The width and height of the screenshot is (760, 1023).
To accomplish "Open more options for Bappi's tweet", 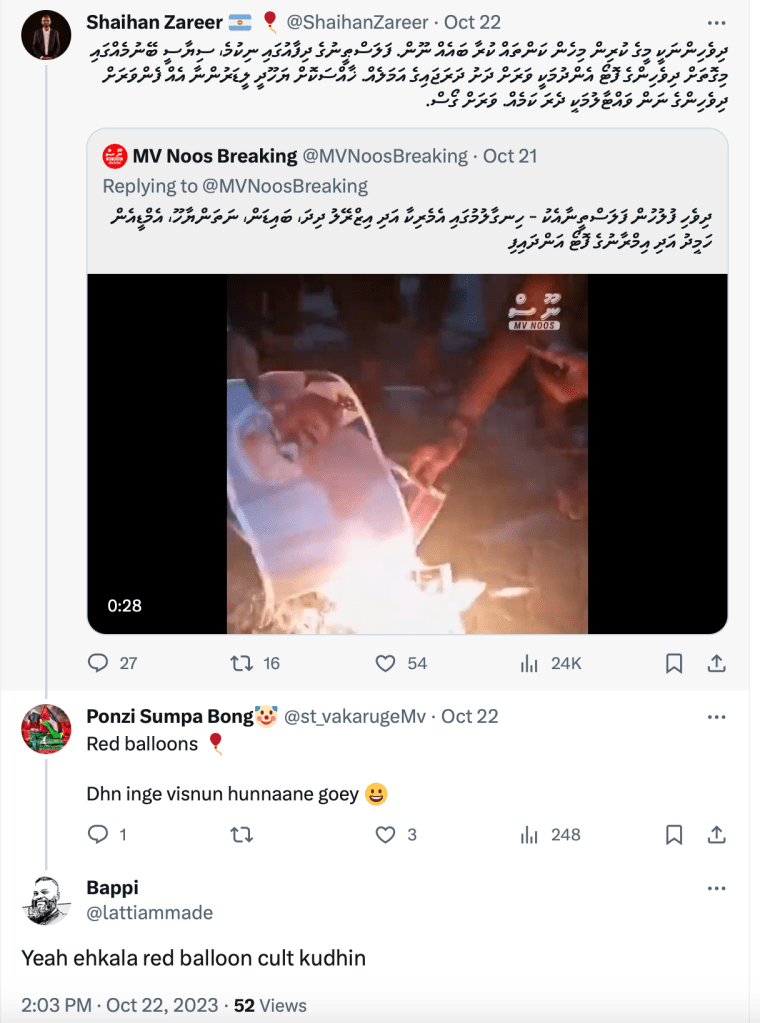I will click(716, 888).
